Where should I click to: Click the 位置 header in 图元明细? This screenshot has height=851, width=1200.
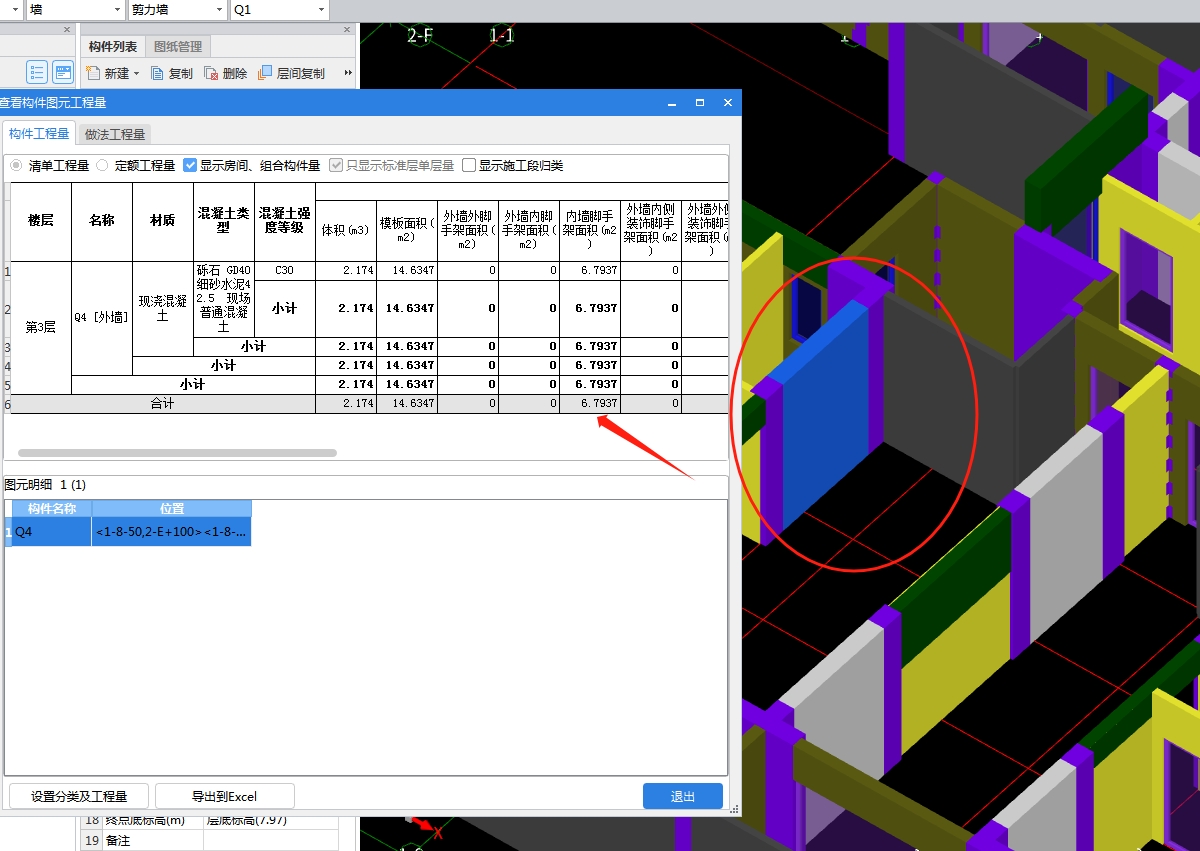pos(171,509)
